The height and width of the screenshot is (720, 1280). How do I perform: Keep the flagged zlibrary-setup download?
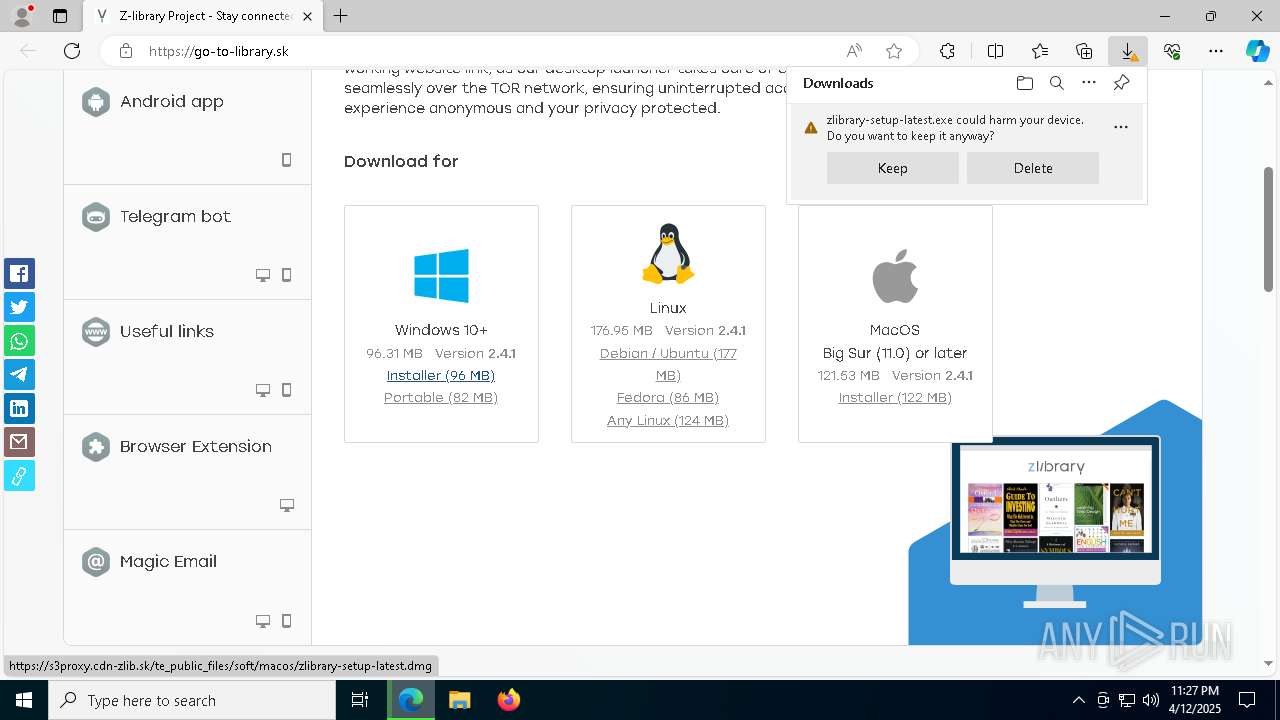pos(893,168)
